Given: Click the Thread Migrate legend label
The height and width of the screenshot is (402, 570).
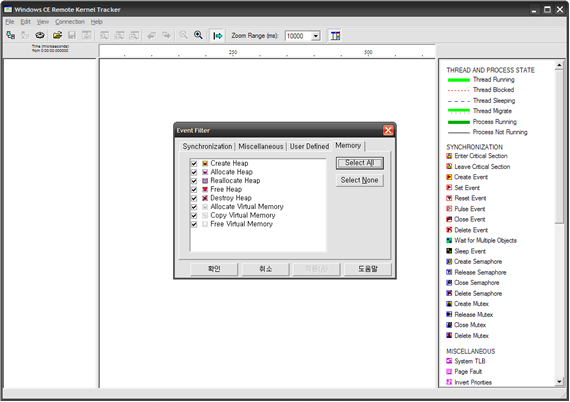Looking at the screenshot, I should [492, 111].
